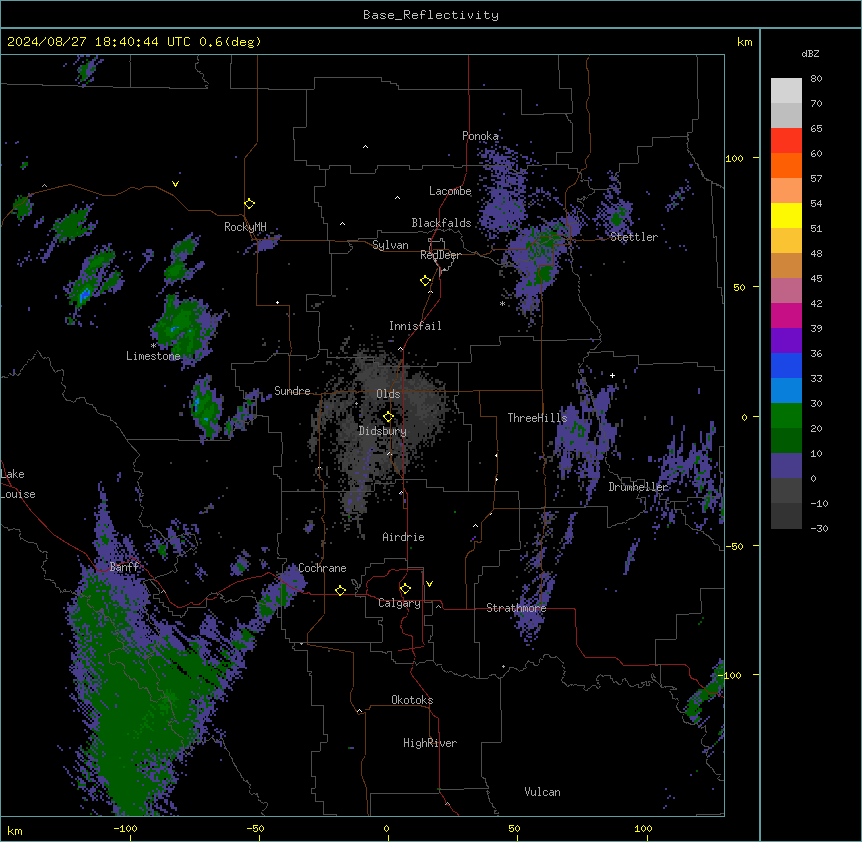Viewport: 862px width, 842px height.
Task: Select the light gray 70-80 dBZ legend swatch
Action: [x=786, y=91]
